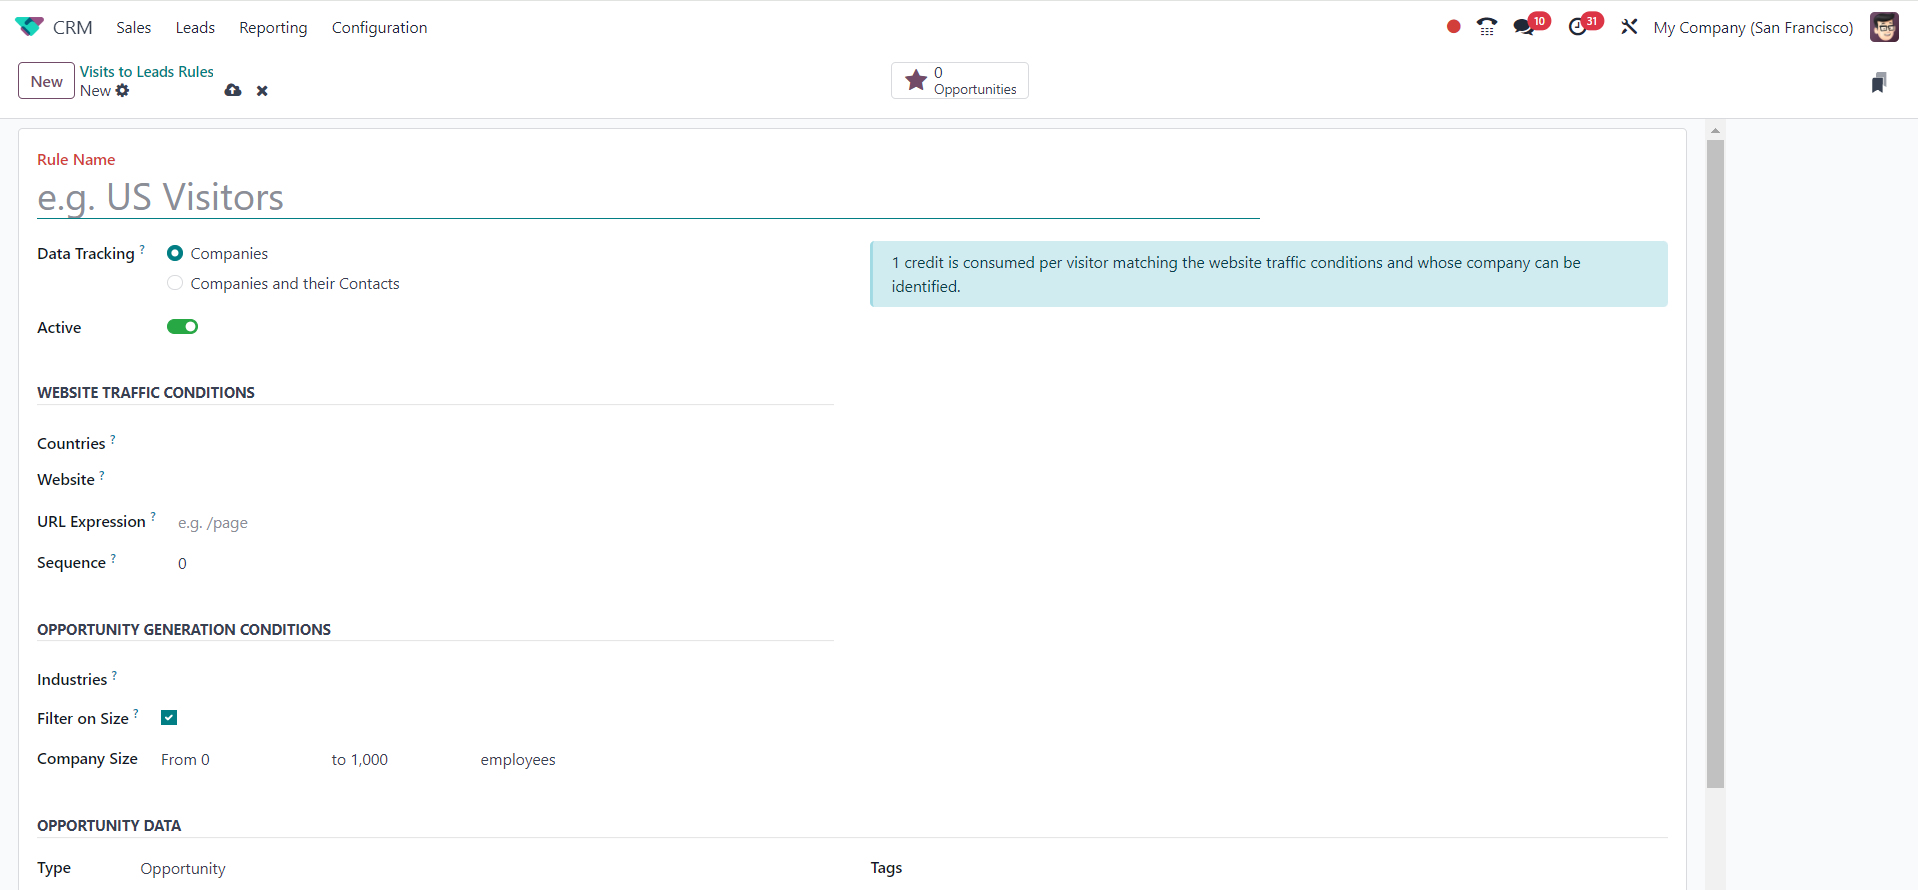Select Companies and their Contacts radio option
The image size is (1918, 890).
[175, 283]
